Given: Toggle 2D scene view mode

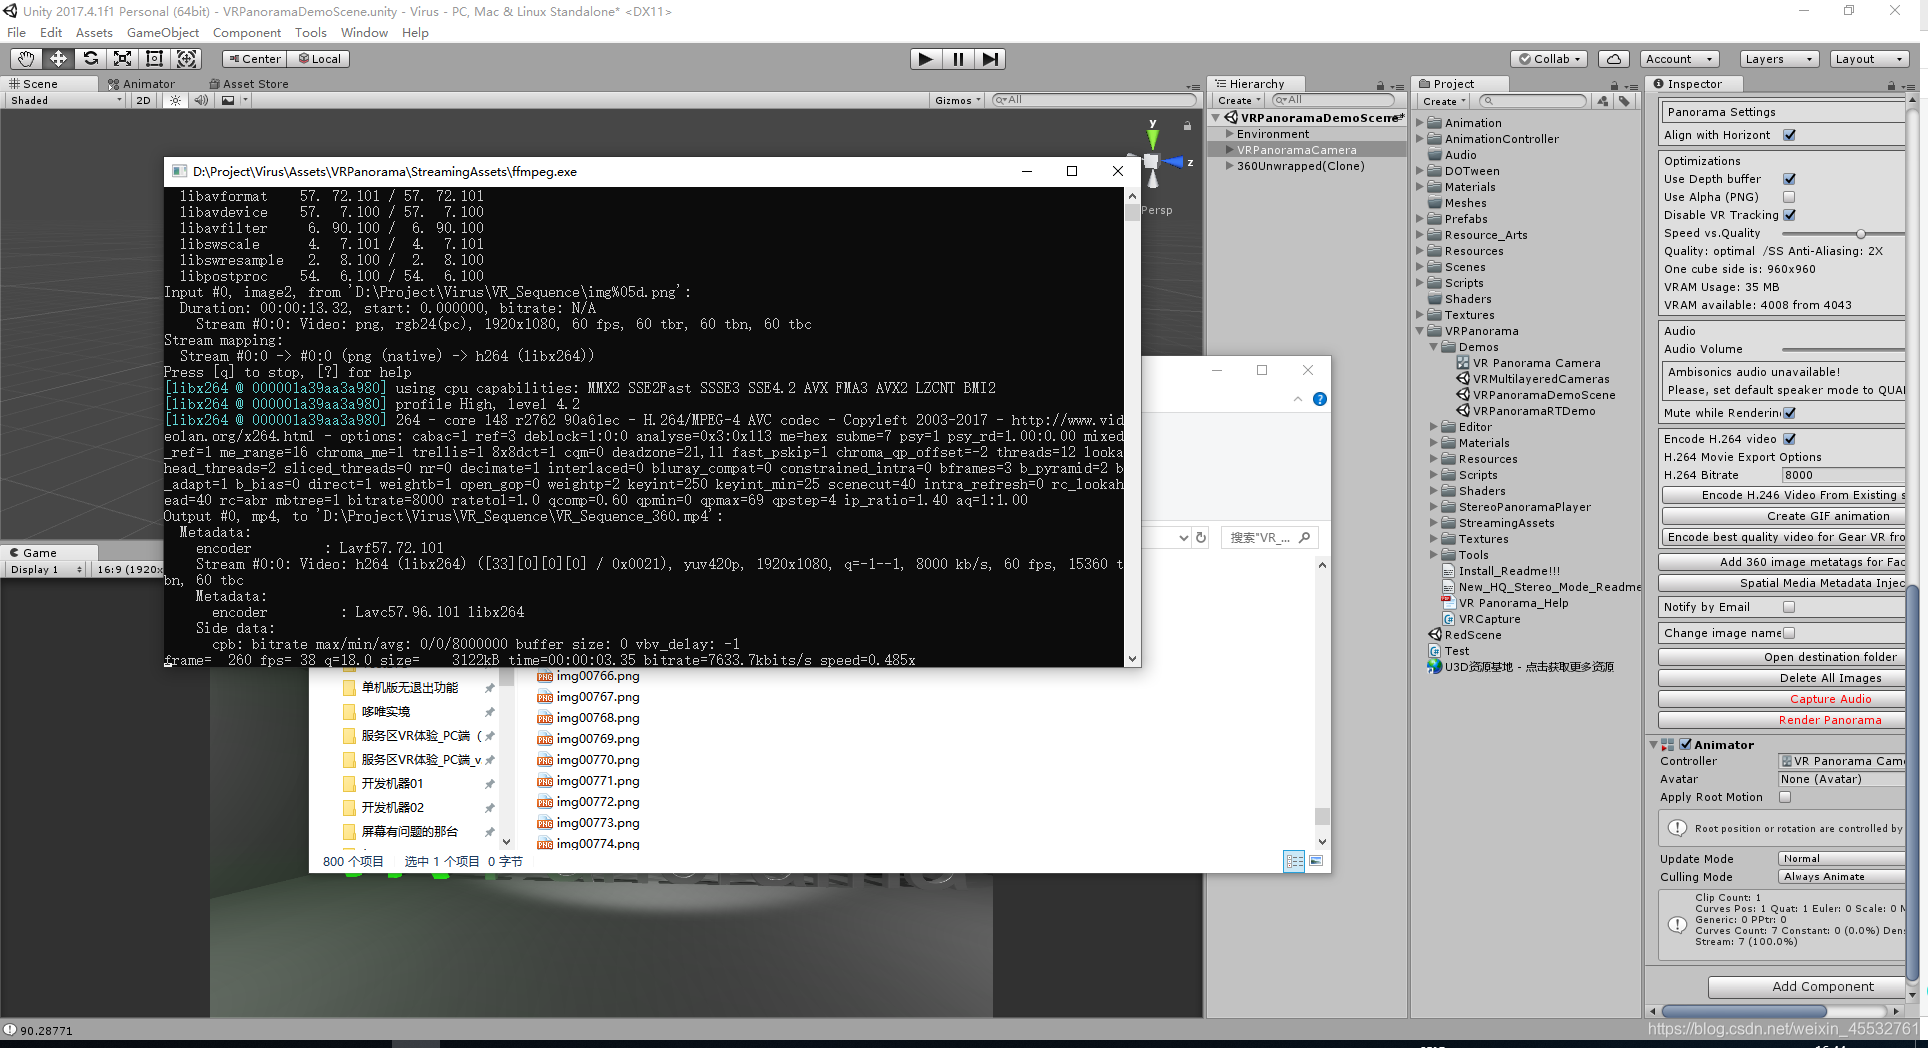Looking at the screenshot, I should (x=143, y=100).
